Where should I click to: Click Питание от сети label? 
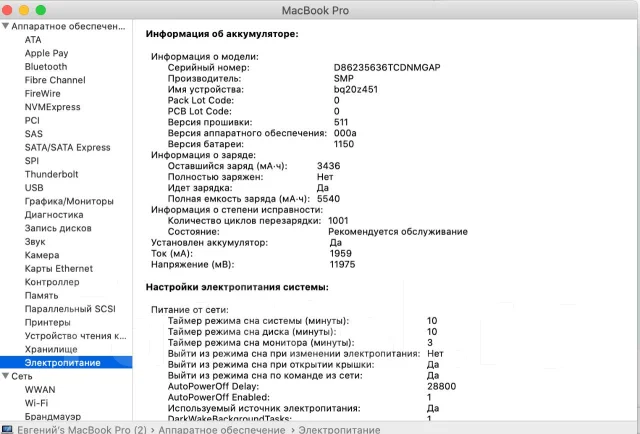pos(190,310)
